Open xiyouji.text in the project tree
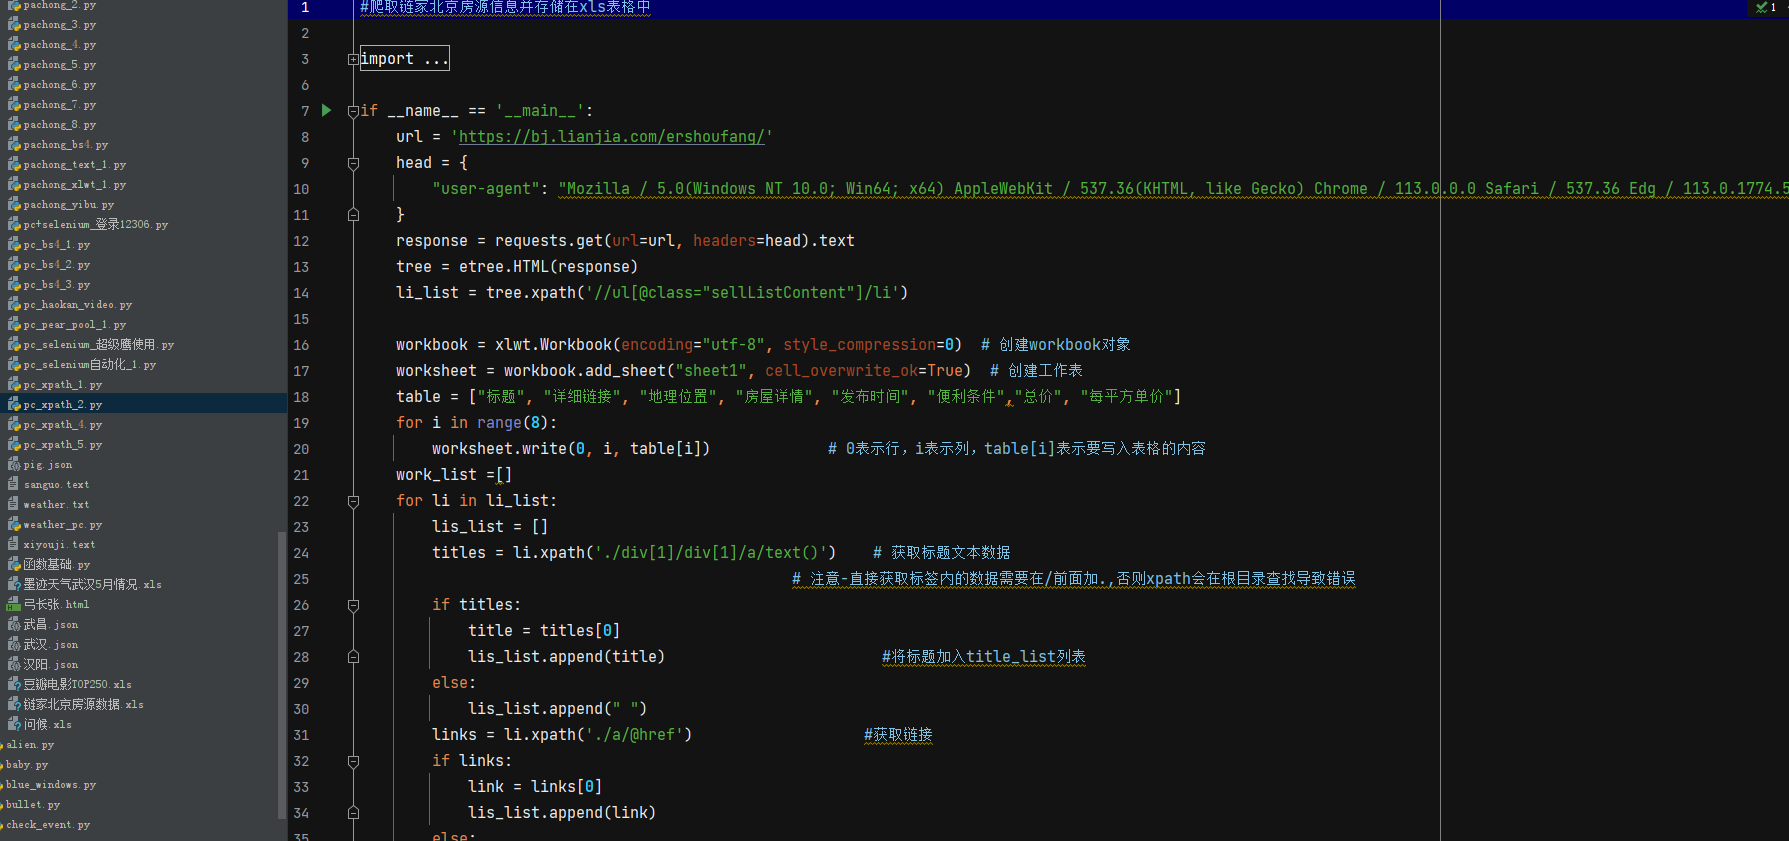 point(59,544)
